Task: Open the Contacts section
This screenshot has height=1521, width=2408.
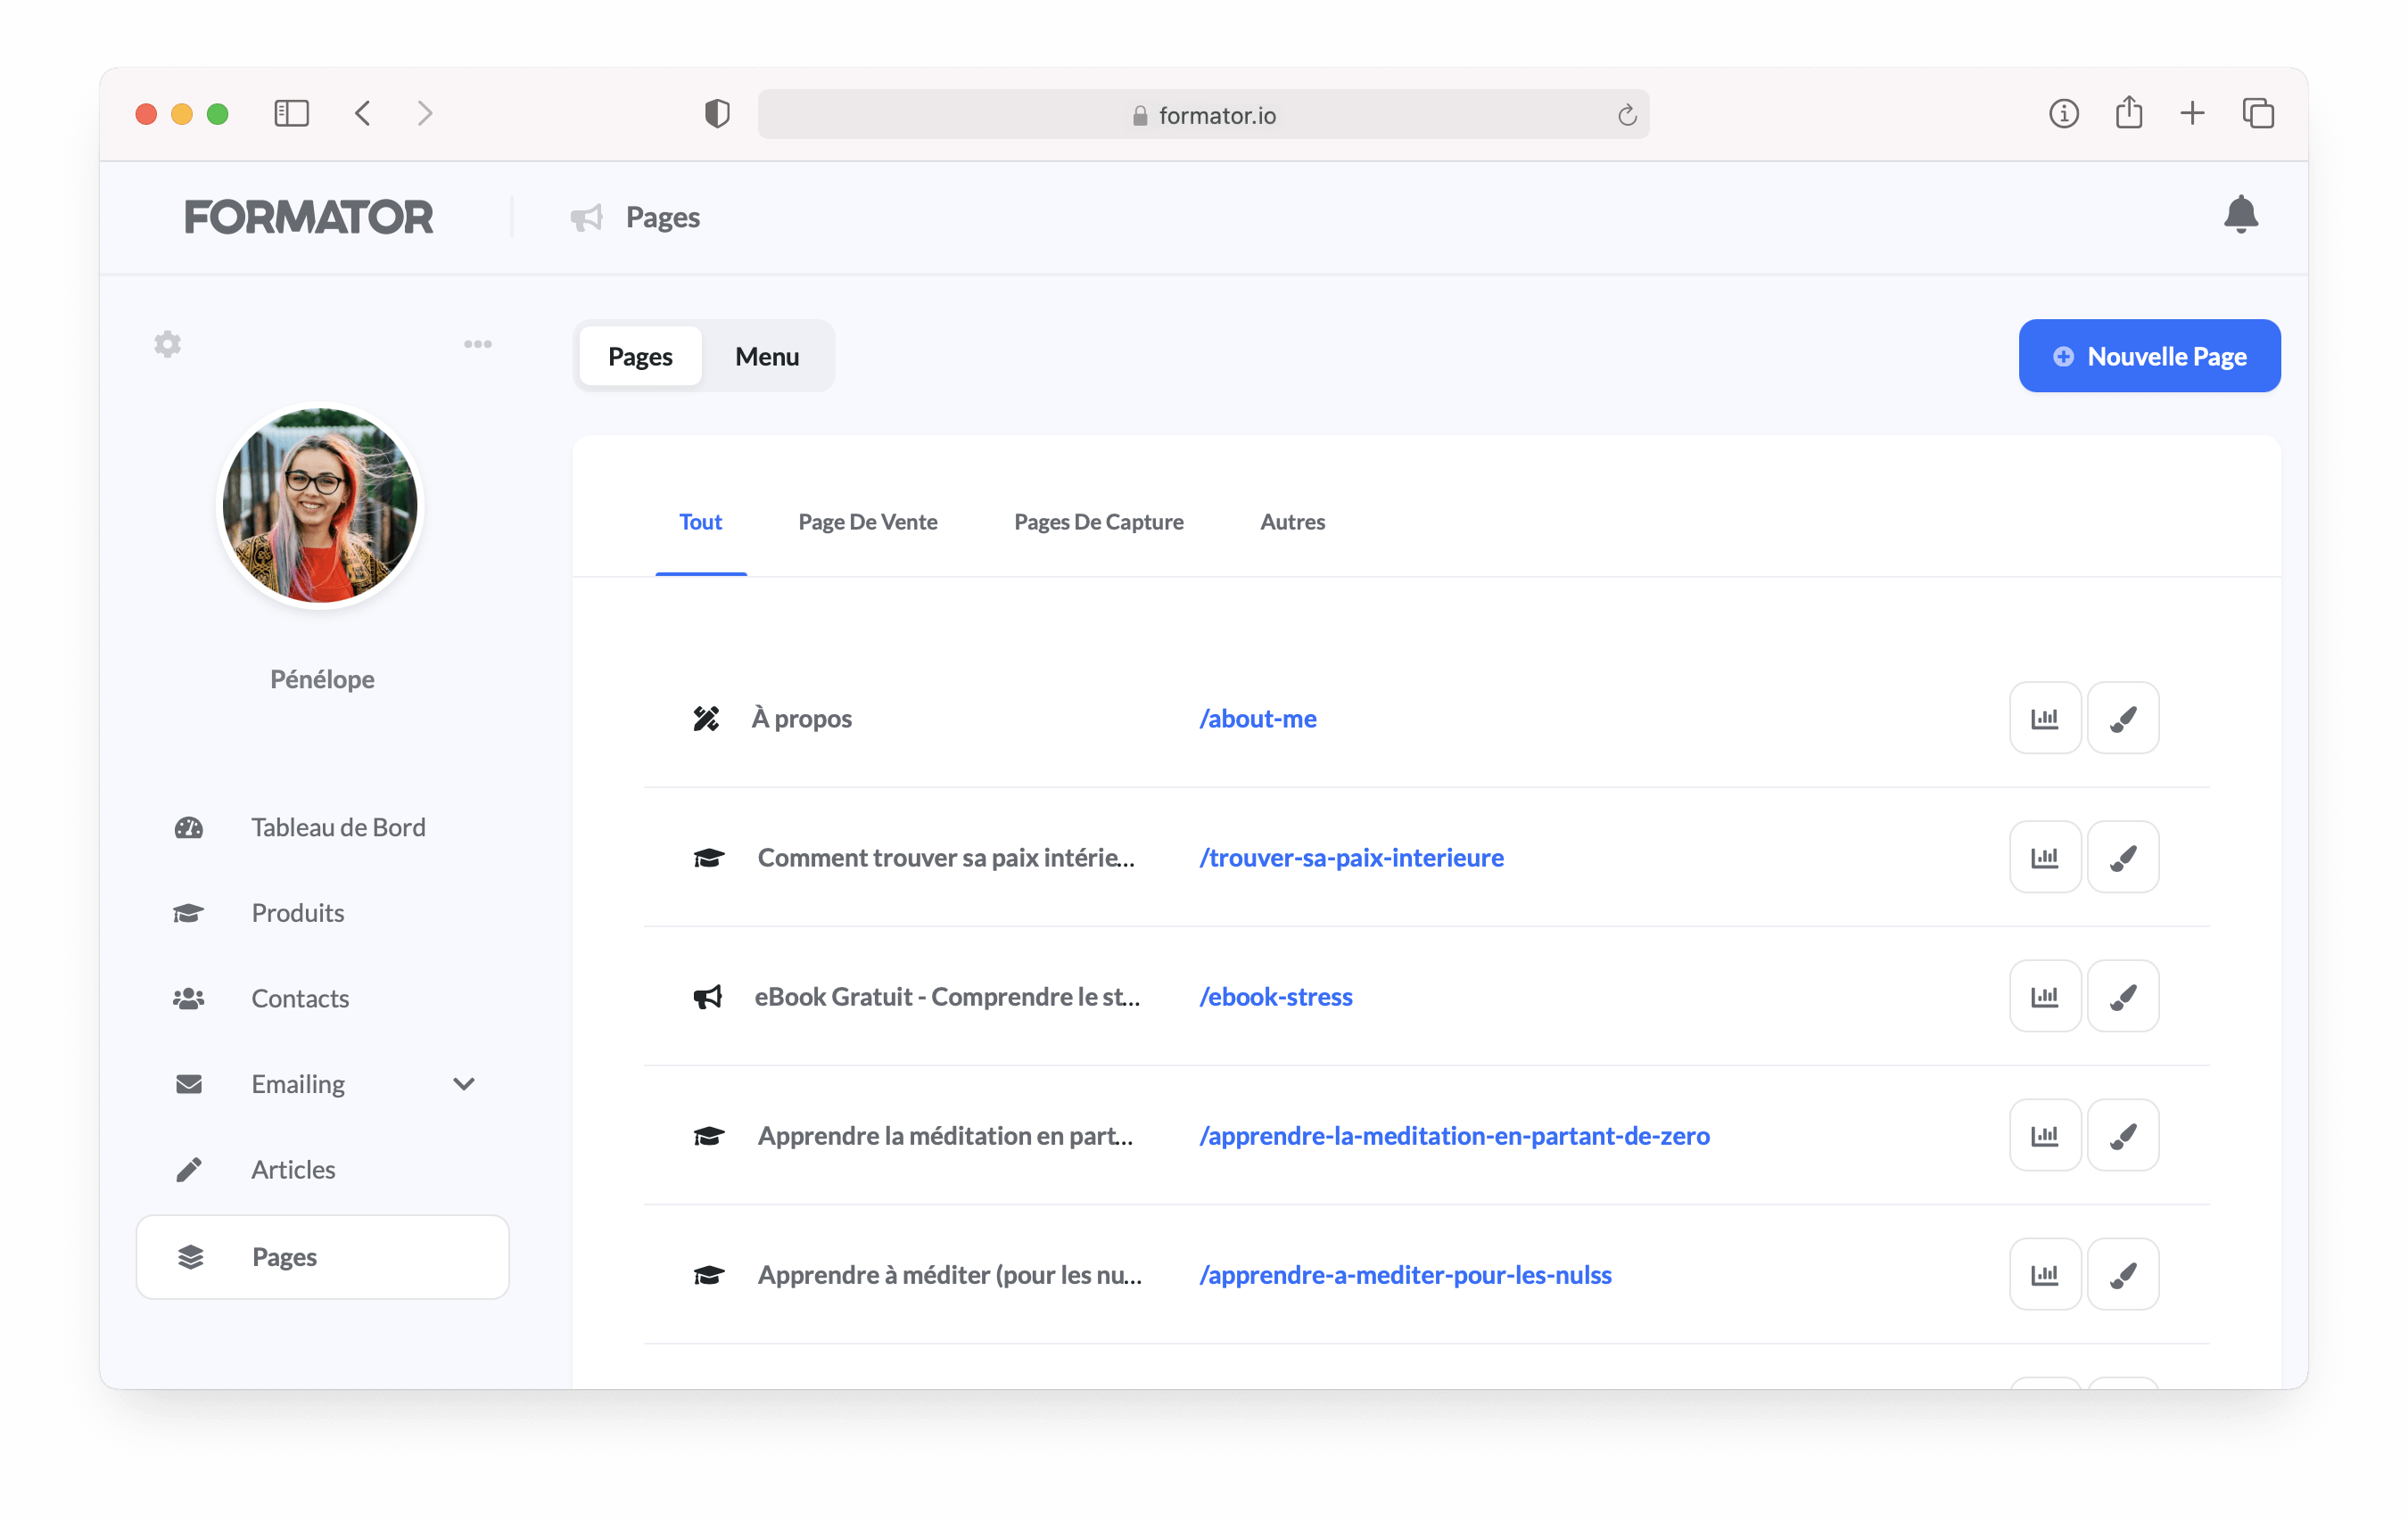Action: point(300,997)
